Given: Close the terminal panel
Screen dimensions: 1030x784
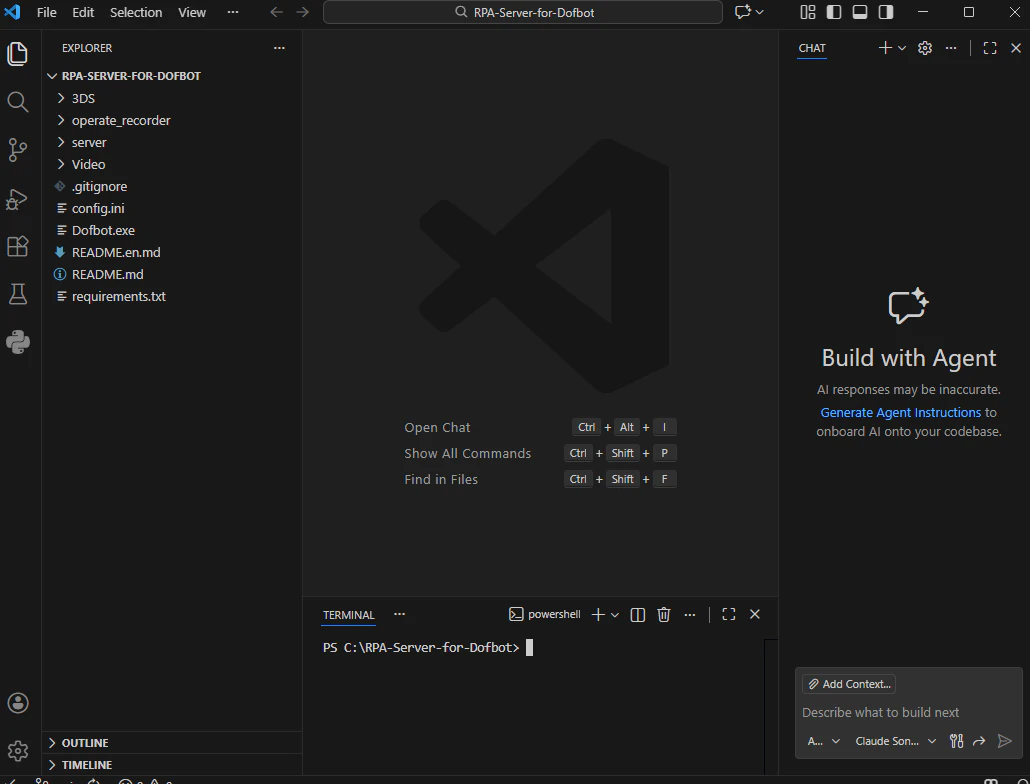Looking at the screenshot, I should click(755, 615).
